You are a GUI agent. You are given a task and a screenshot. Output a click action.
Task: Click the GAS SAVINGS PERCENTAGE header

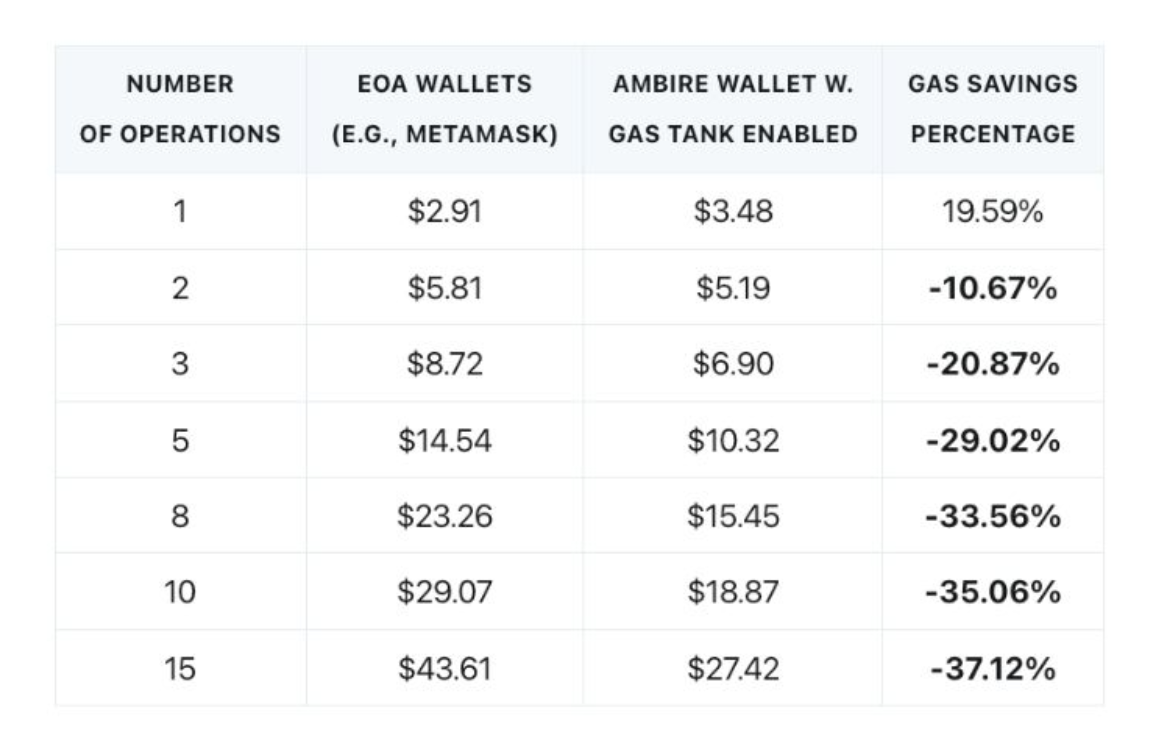(x=993, y=109)
